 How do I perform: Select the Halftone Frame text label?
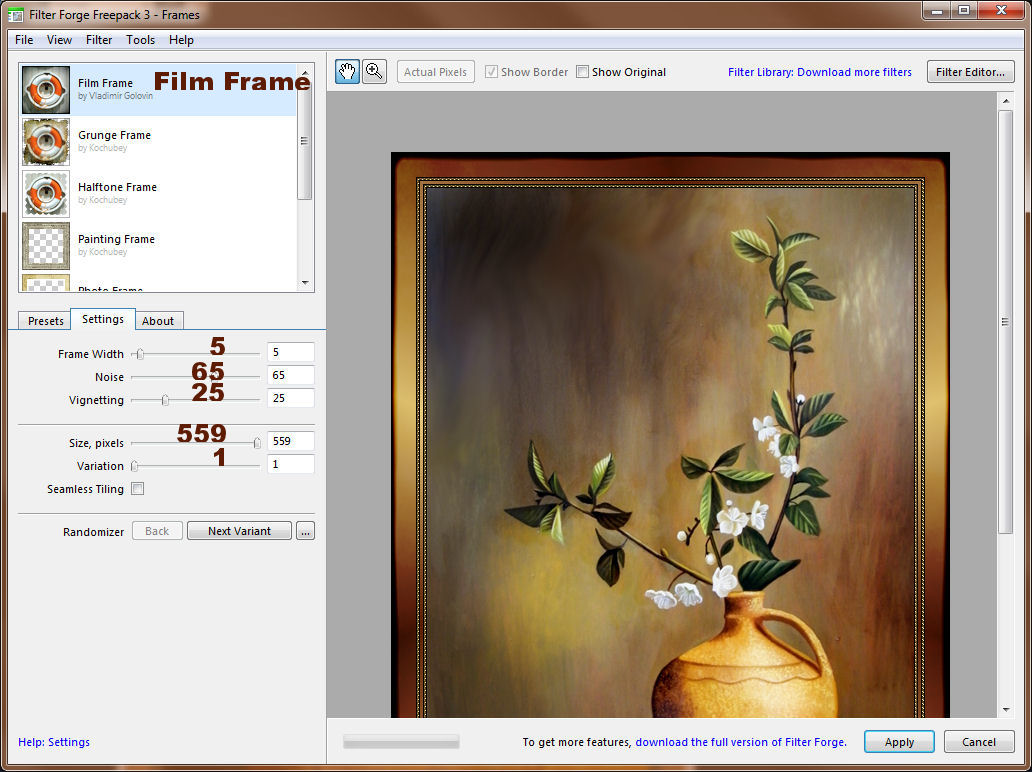(117, 187)
